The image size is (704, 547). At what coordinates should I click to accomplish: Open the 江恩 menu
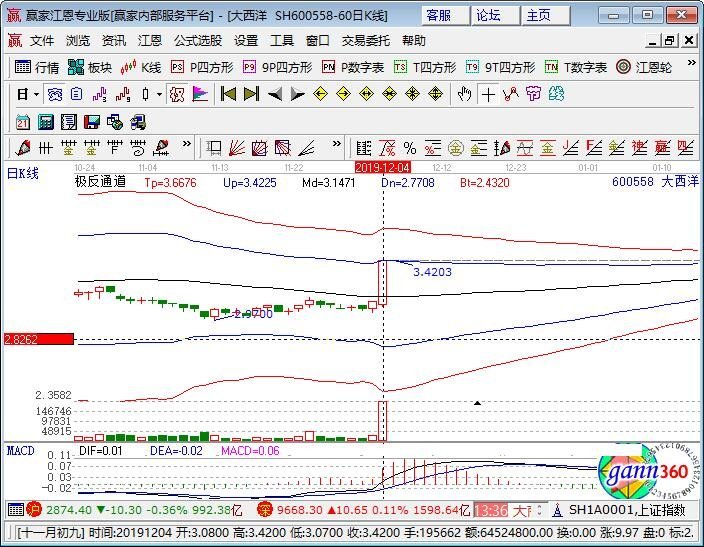point(150,40)
